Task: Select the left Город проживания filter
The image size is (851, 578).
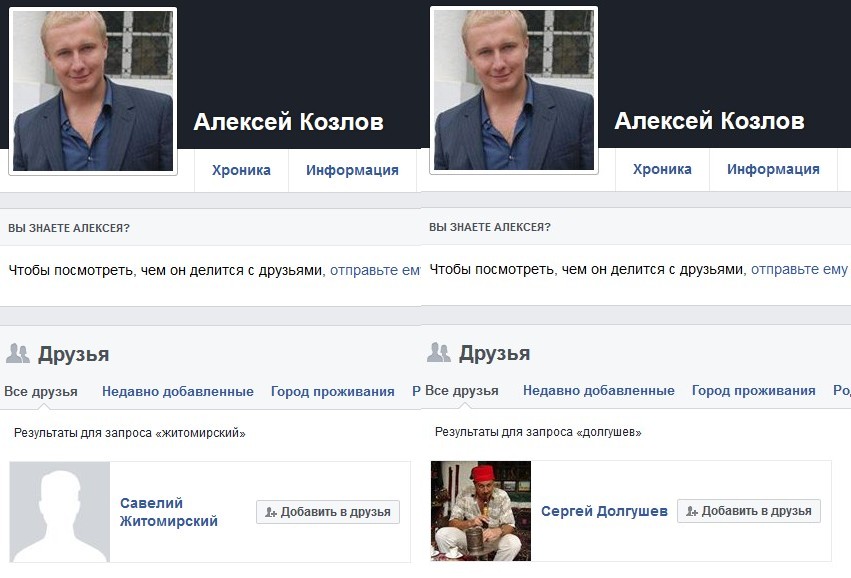Action: tap(333, 391)
